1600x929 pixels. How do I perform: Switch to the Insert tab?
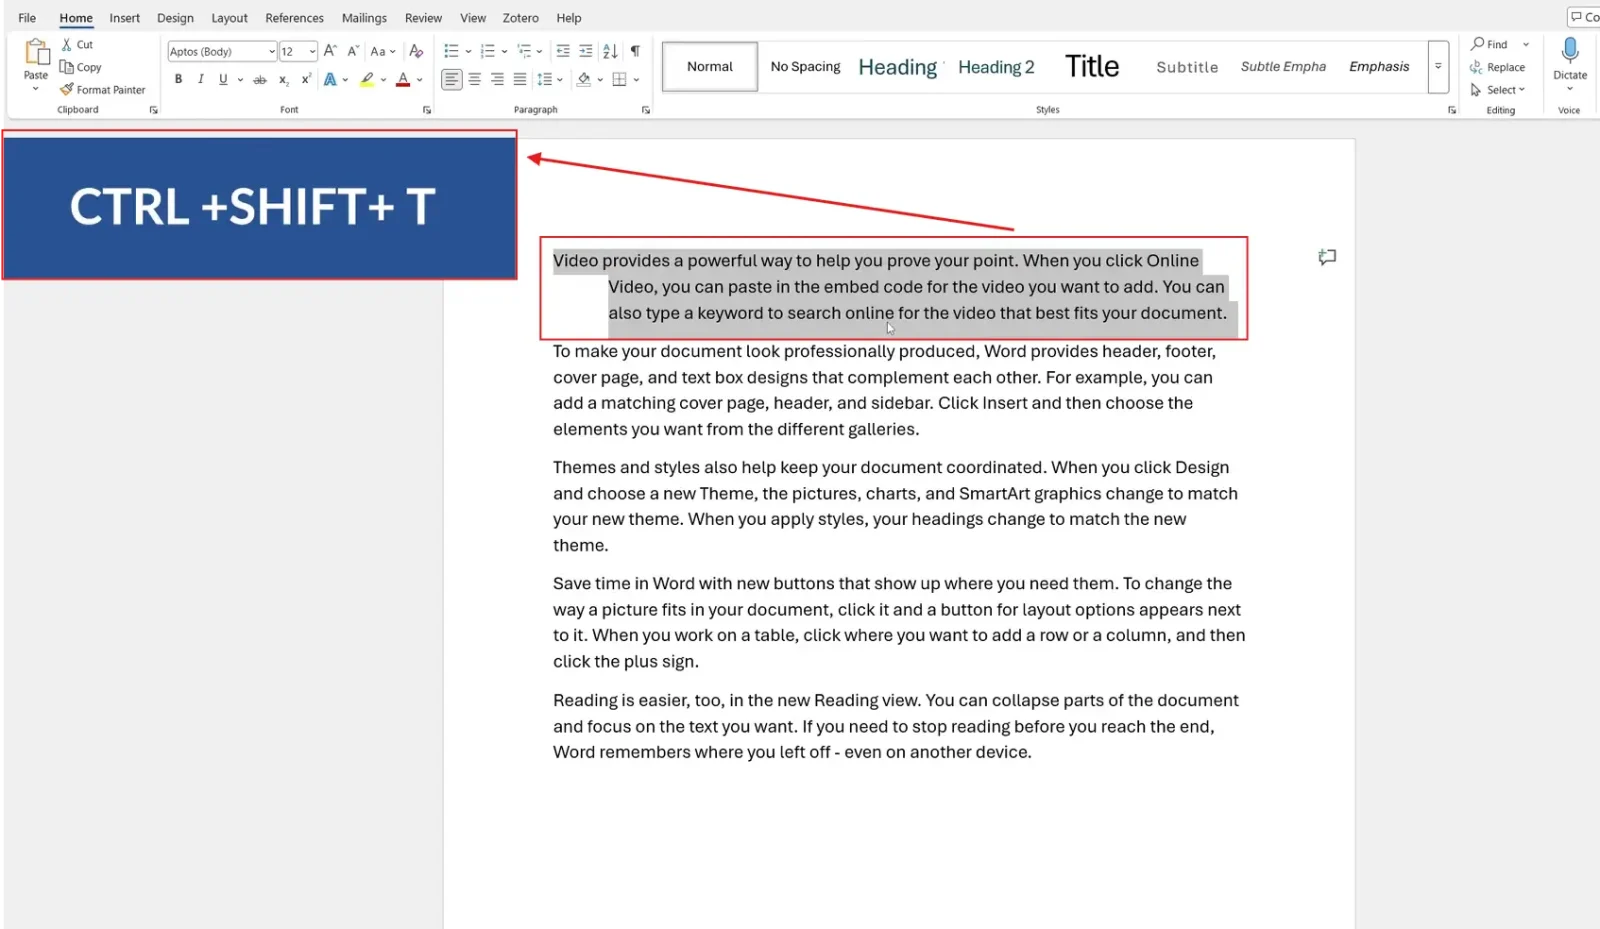pyautogui.click(x=125, y=18)
